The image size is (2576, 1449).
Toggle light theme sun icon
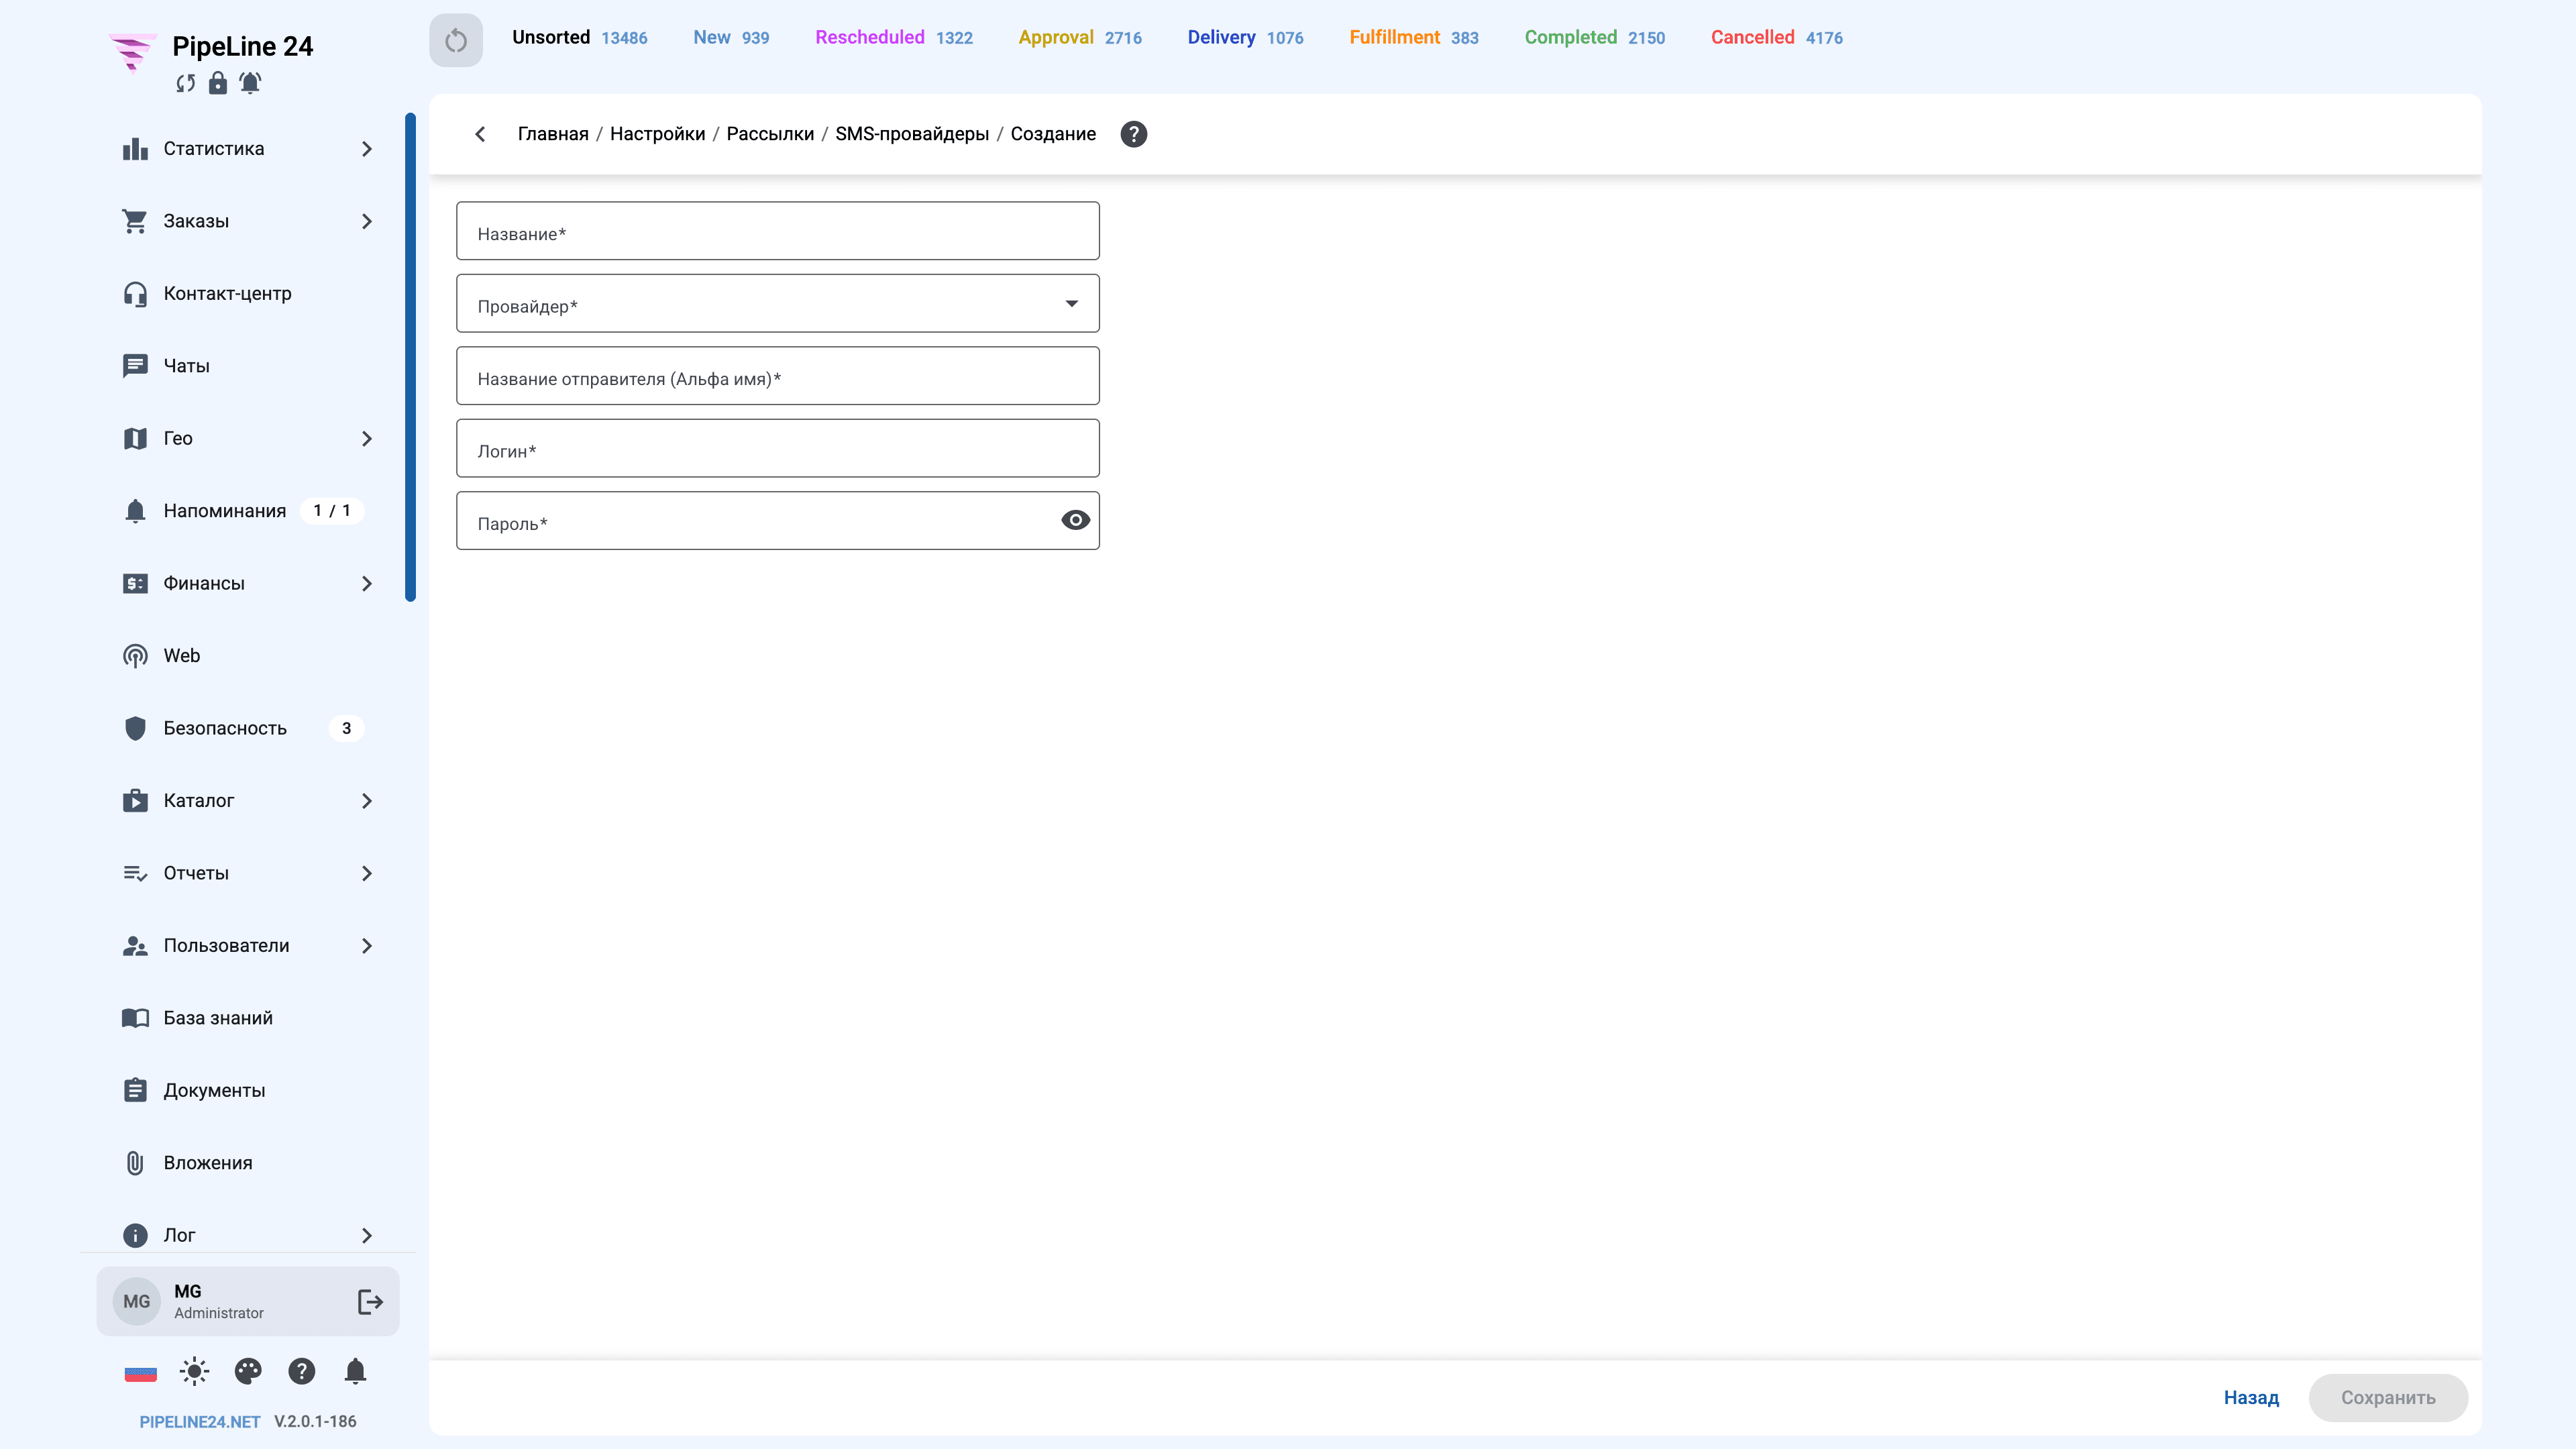(x=194, y=1371)
